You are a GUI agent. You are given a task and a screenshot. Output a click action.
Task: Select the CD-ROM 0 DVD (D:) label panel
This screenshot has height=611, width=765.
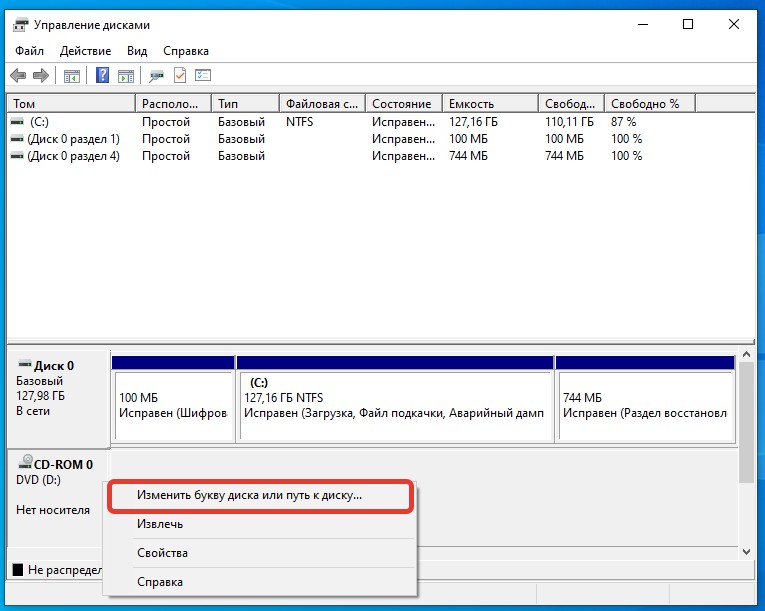[x=58, y=498]
